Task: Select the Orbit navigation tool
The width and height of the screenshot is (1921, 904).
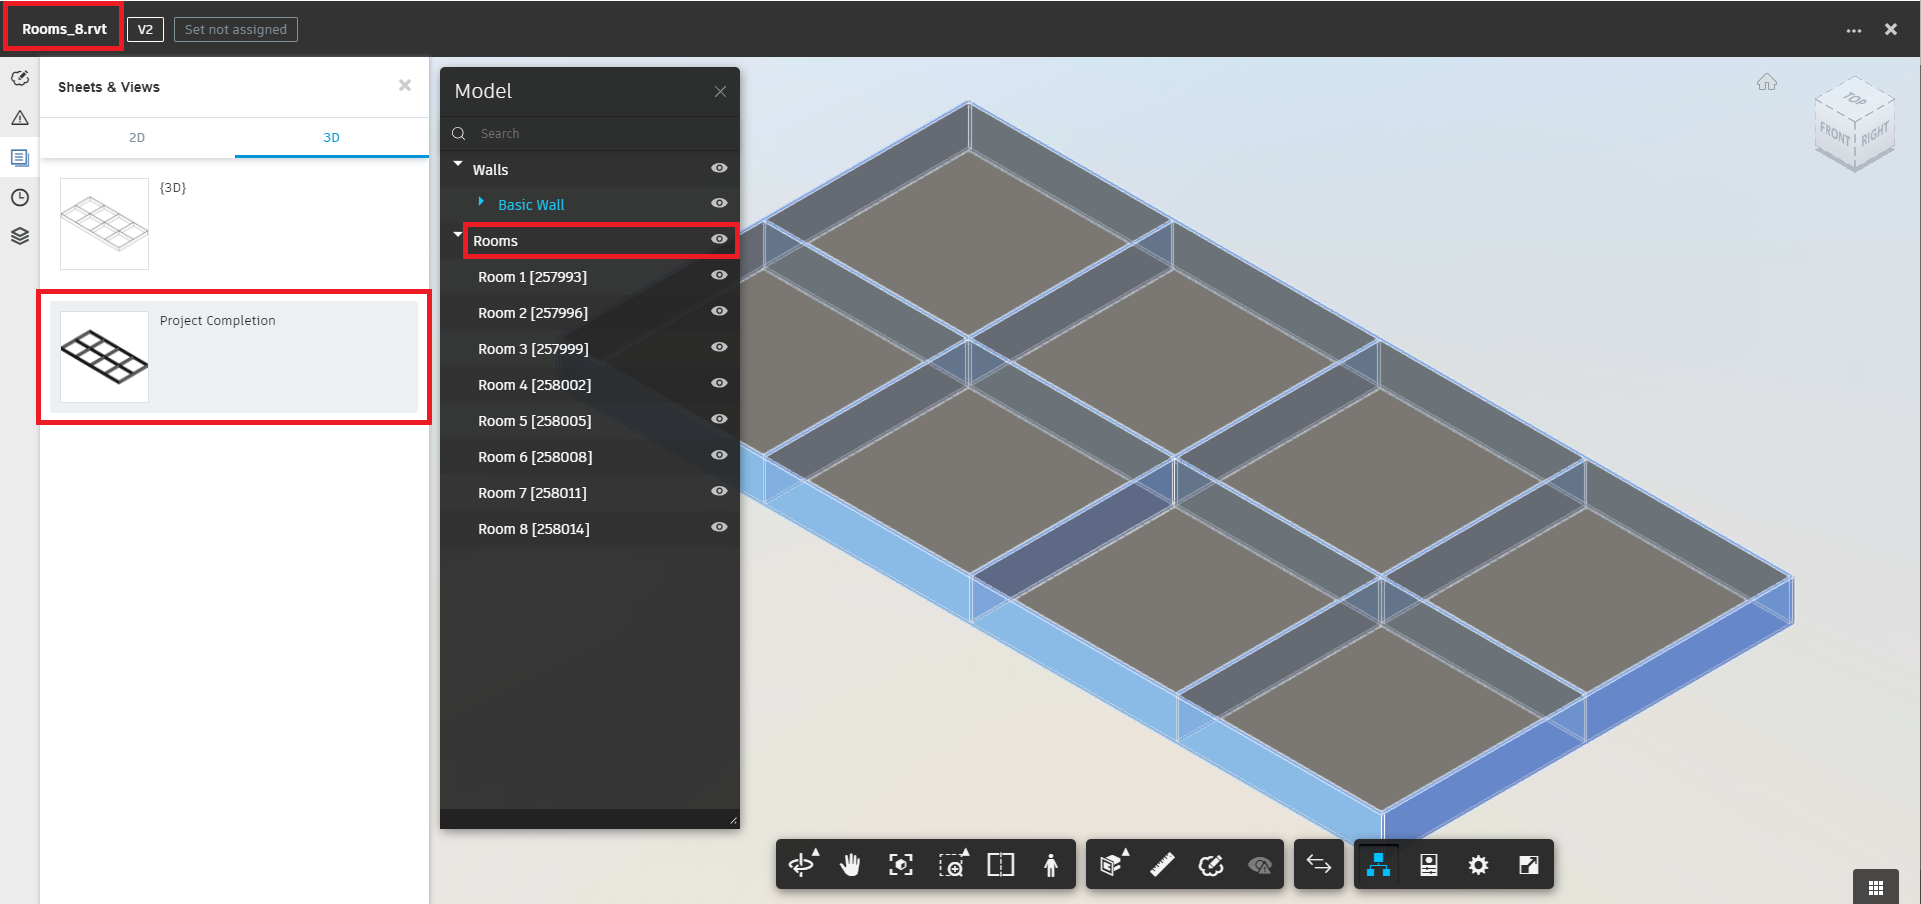Action: pos(803,864)
